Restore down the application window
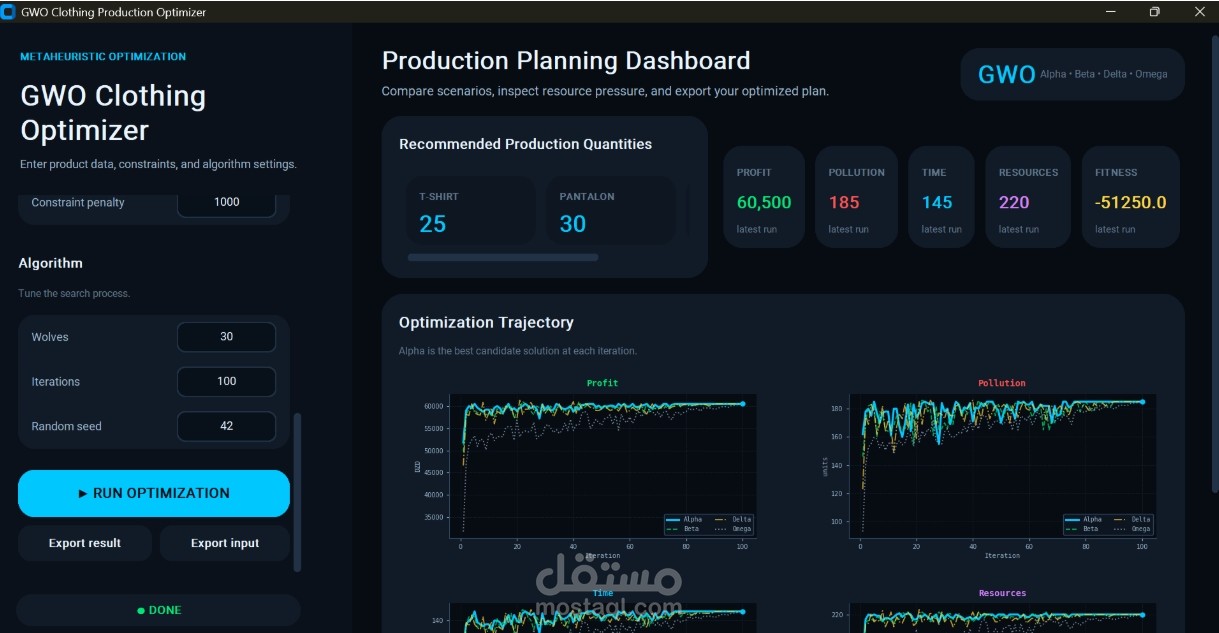Image resolution: width=1219 pixels, height=633 pixels. point(1155,12)
